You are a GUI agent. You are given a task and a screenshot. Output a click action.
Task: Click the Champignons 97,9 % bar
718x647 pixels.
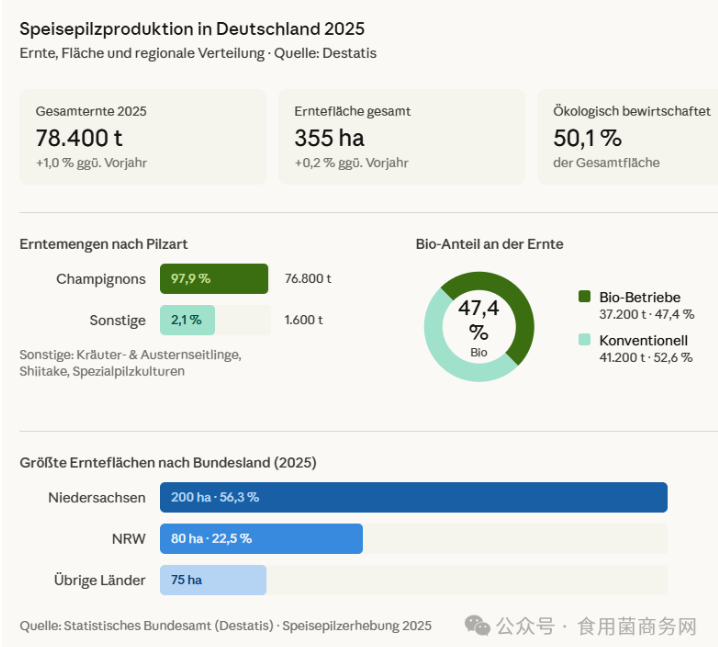[x=214, y=279]
